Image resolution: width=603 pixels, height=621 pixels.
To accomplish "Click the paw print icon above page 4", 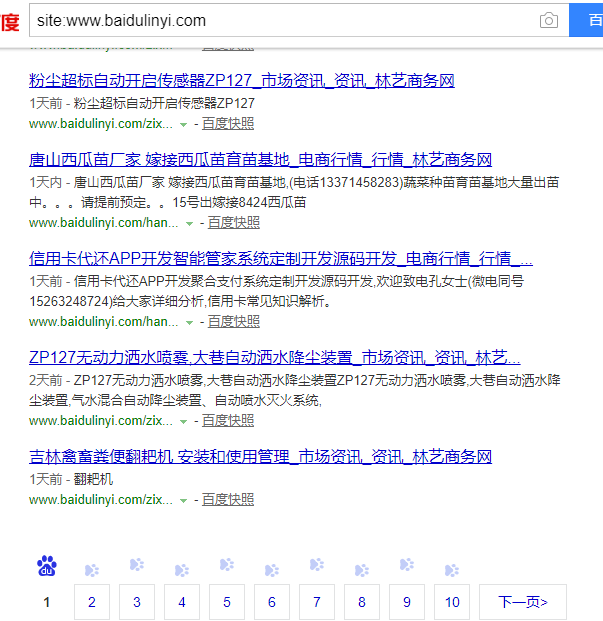I will point(182,570).
